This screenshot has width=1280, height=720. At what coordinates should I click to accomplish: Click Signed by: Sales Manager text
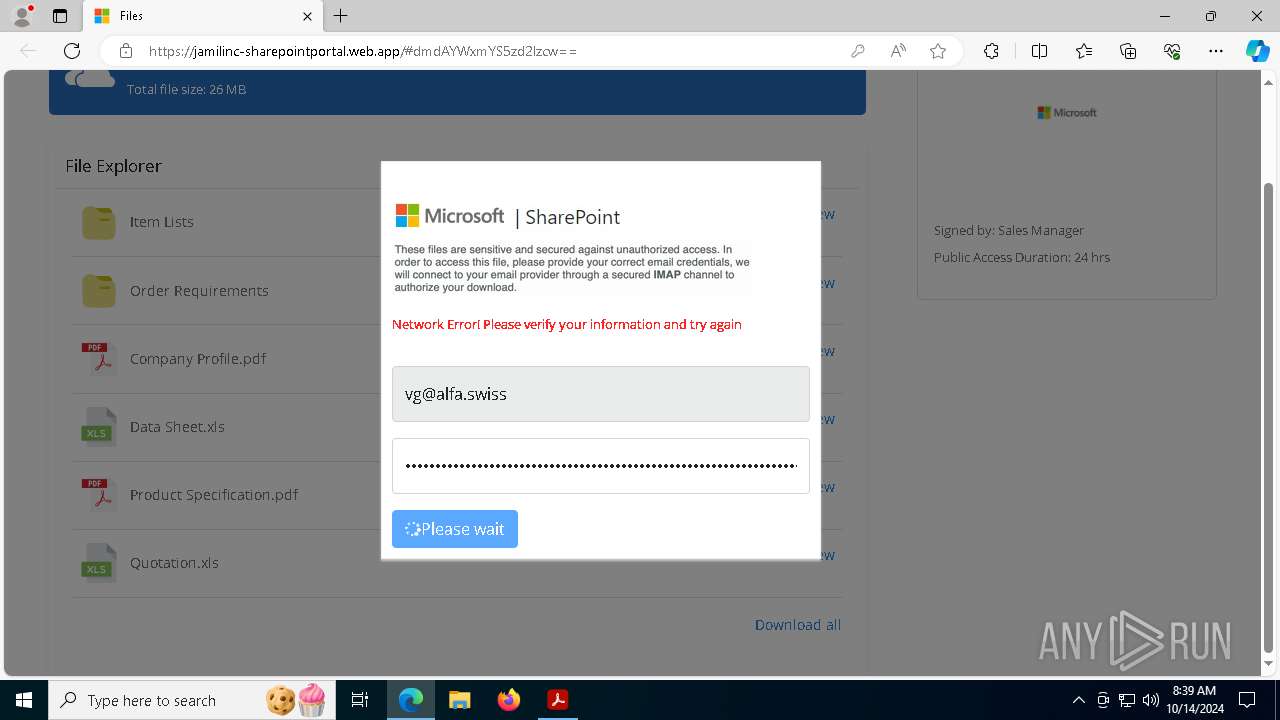tap(1009, 230)
